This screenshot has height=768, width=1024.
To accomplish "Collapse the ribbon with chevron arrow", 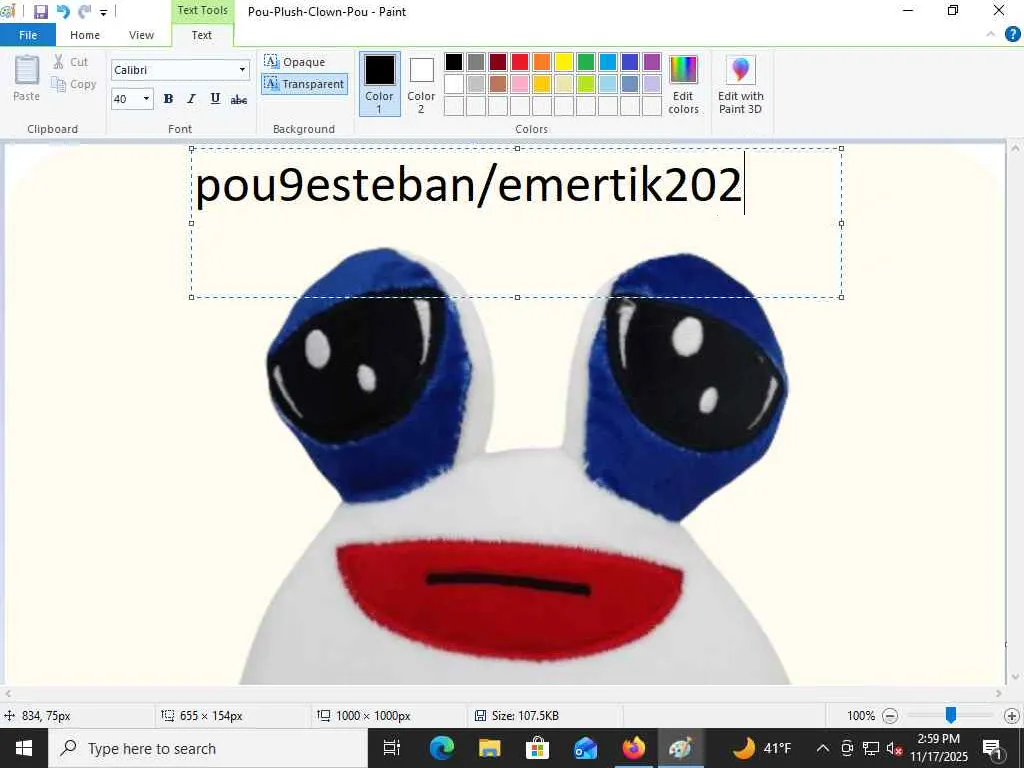I will tap(991, 35).
